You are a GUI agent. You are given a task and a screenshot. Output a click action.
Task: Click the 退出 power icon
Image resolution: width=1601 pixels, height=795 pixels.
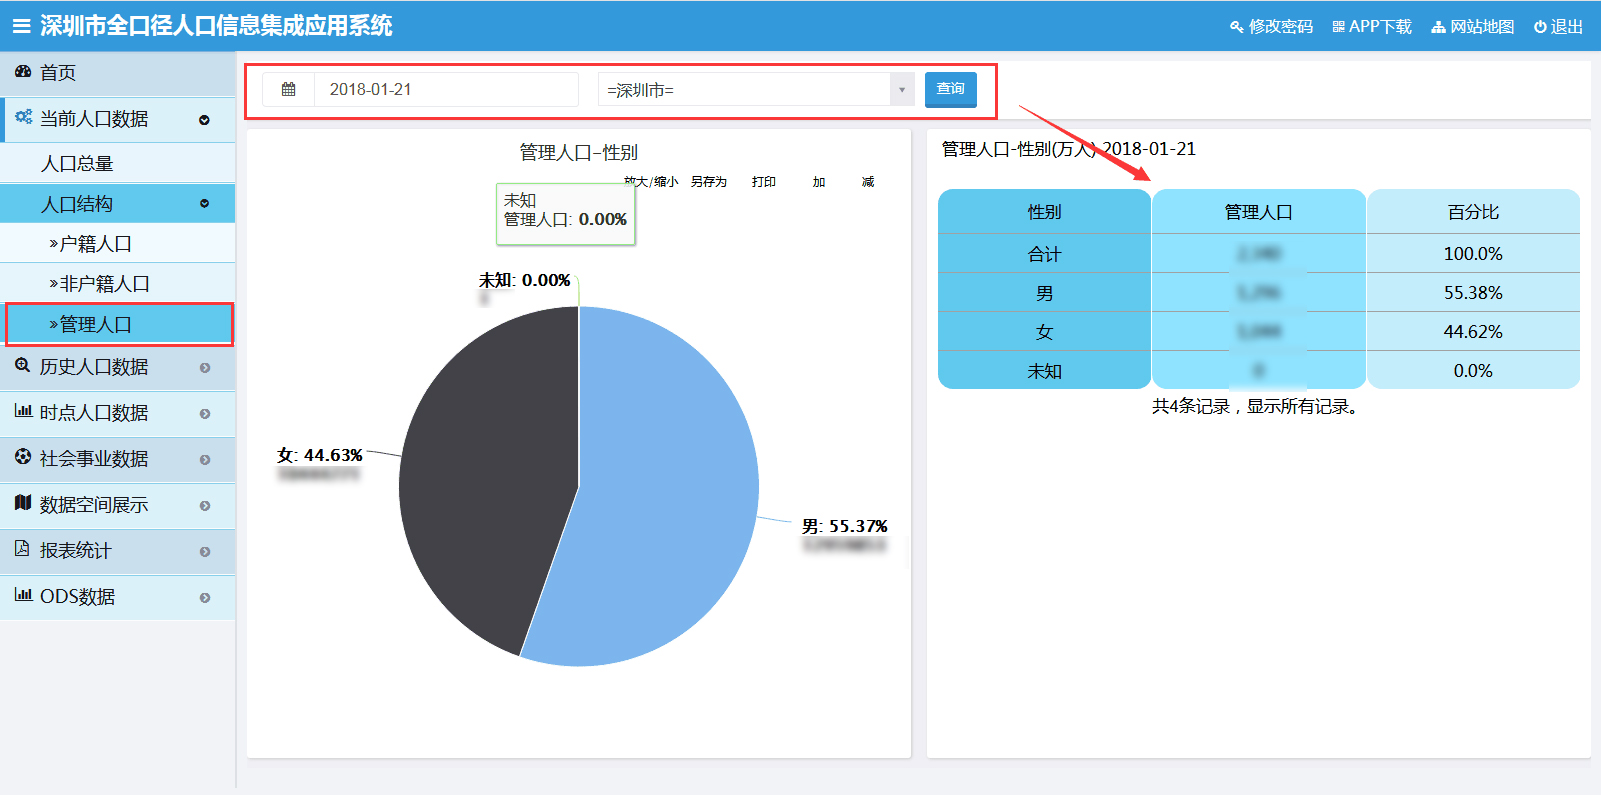1540,27
